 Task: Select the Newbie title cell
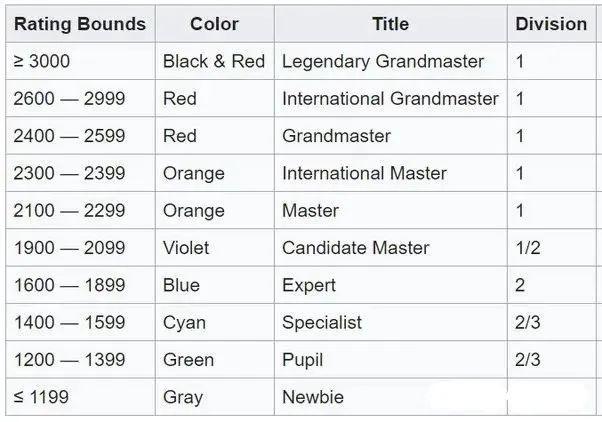coord(313,397)
